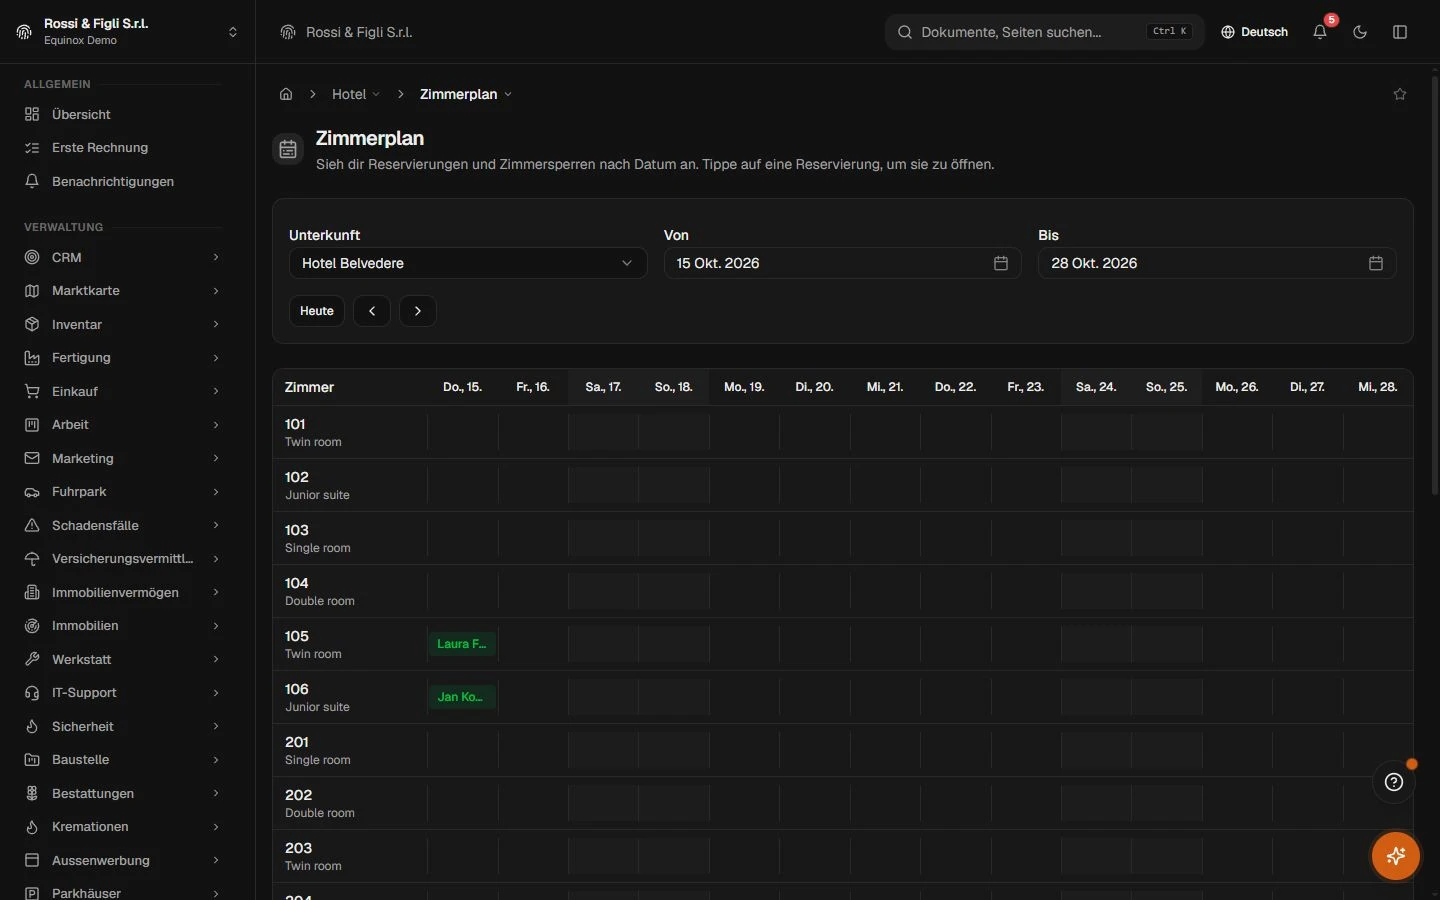Expand the Baustelle sidebar section
Image resolution: width=1440 pixels, height=900 pixels.
[x=122, y=760]
